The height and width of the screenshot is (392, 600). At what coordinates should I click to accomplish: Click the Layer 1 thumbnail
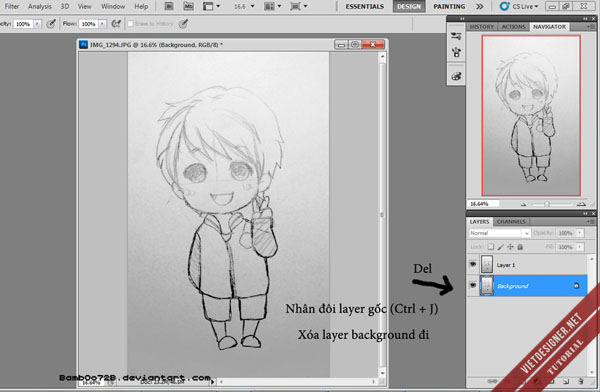tap(487, 264)
